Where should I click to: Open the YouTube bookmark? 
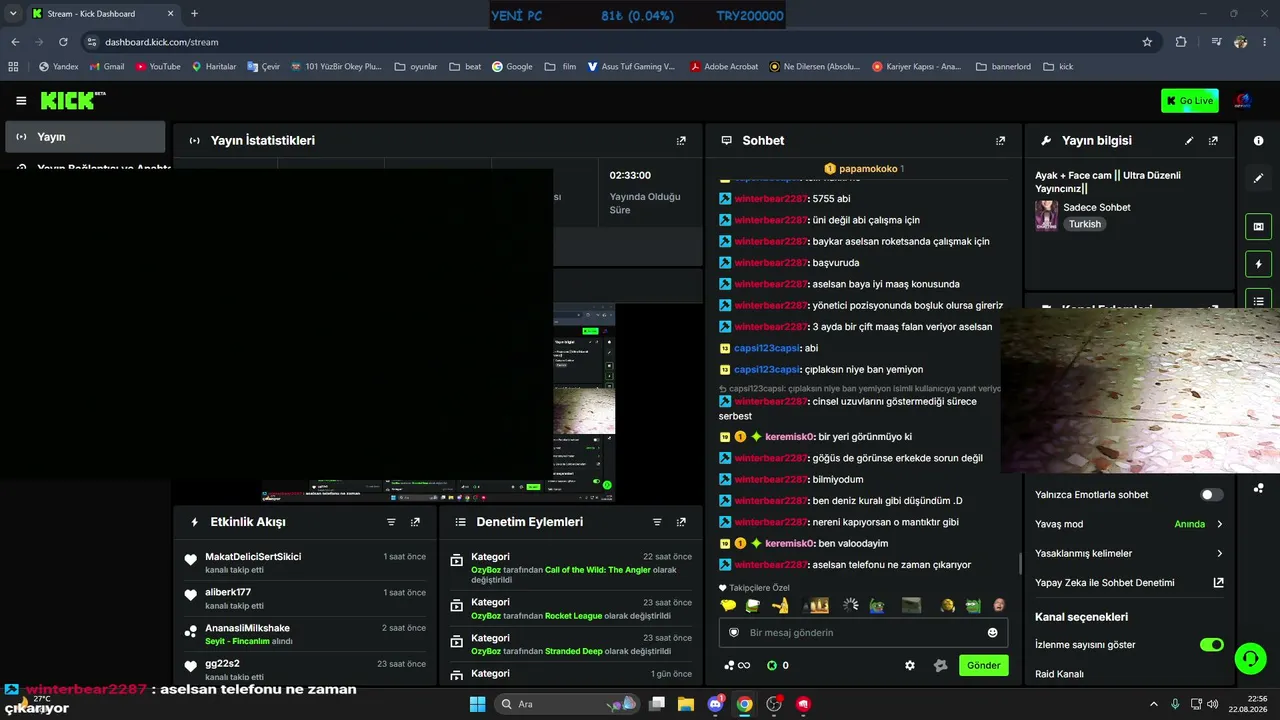click(x=158, y=67)
